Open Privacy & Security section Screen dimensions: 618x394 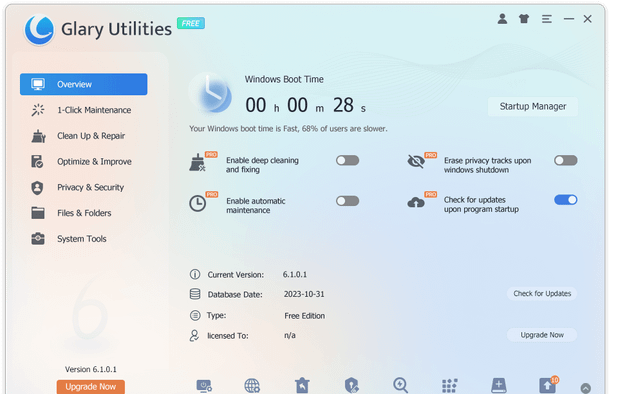tap(90, 188)
